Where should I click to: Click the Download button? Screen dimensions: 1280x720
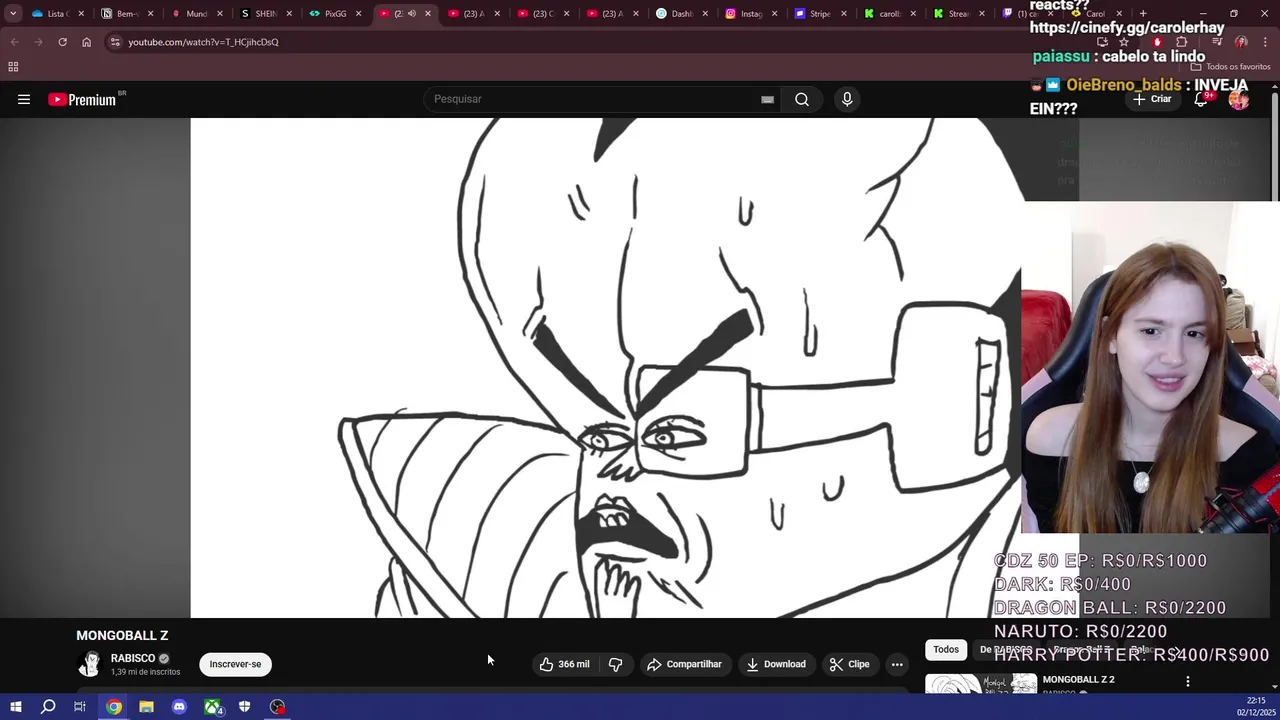pos(776,664)
